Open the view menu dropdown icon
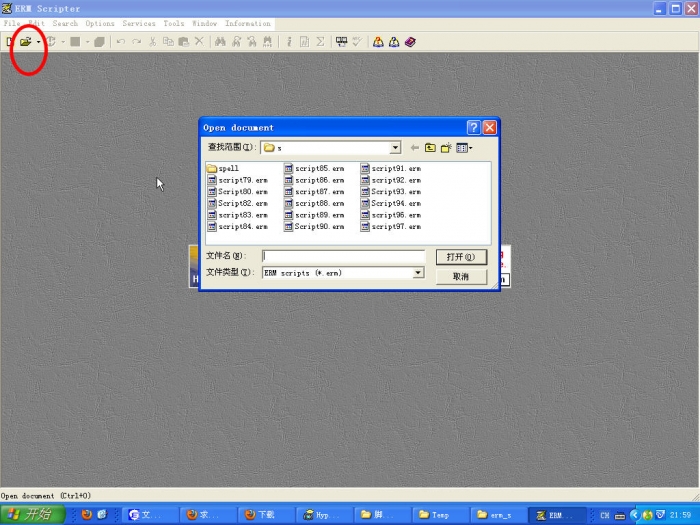Image resolution: width=700 pixels, height=525 pixels. 464,148
